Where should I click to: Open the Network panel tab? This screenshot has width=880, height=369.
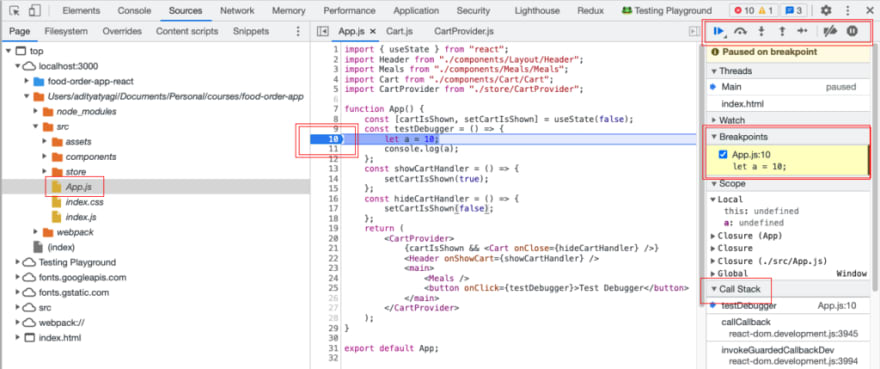[237, 10]
